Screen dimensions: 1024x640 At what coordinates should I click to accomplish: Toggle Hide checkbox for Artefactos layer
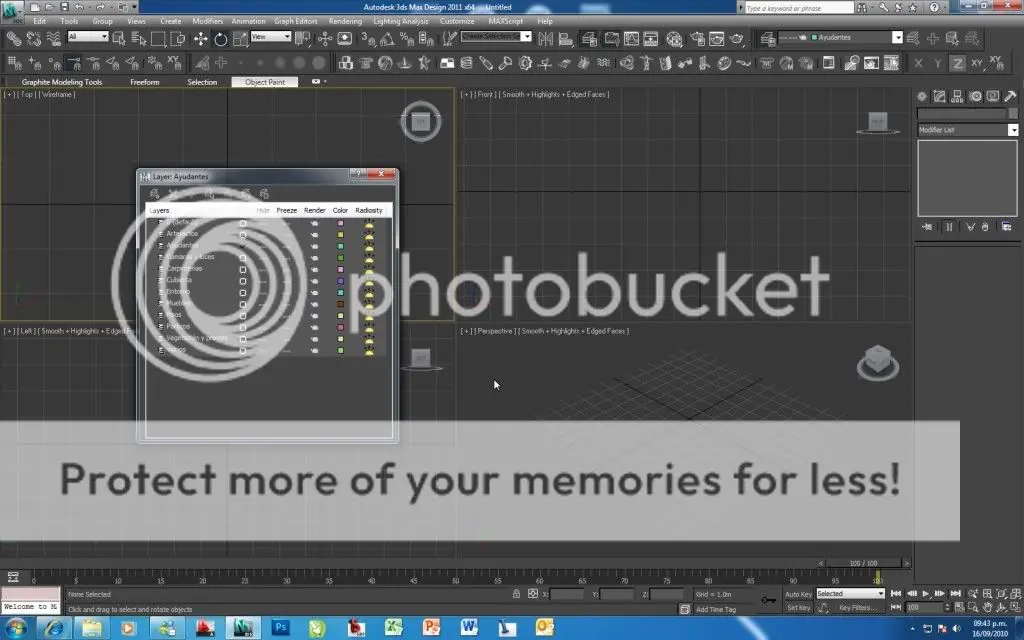[x=243, y=234]
